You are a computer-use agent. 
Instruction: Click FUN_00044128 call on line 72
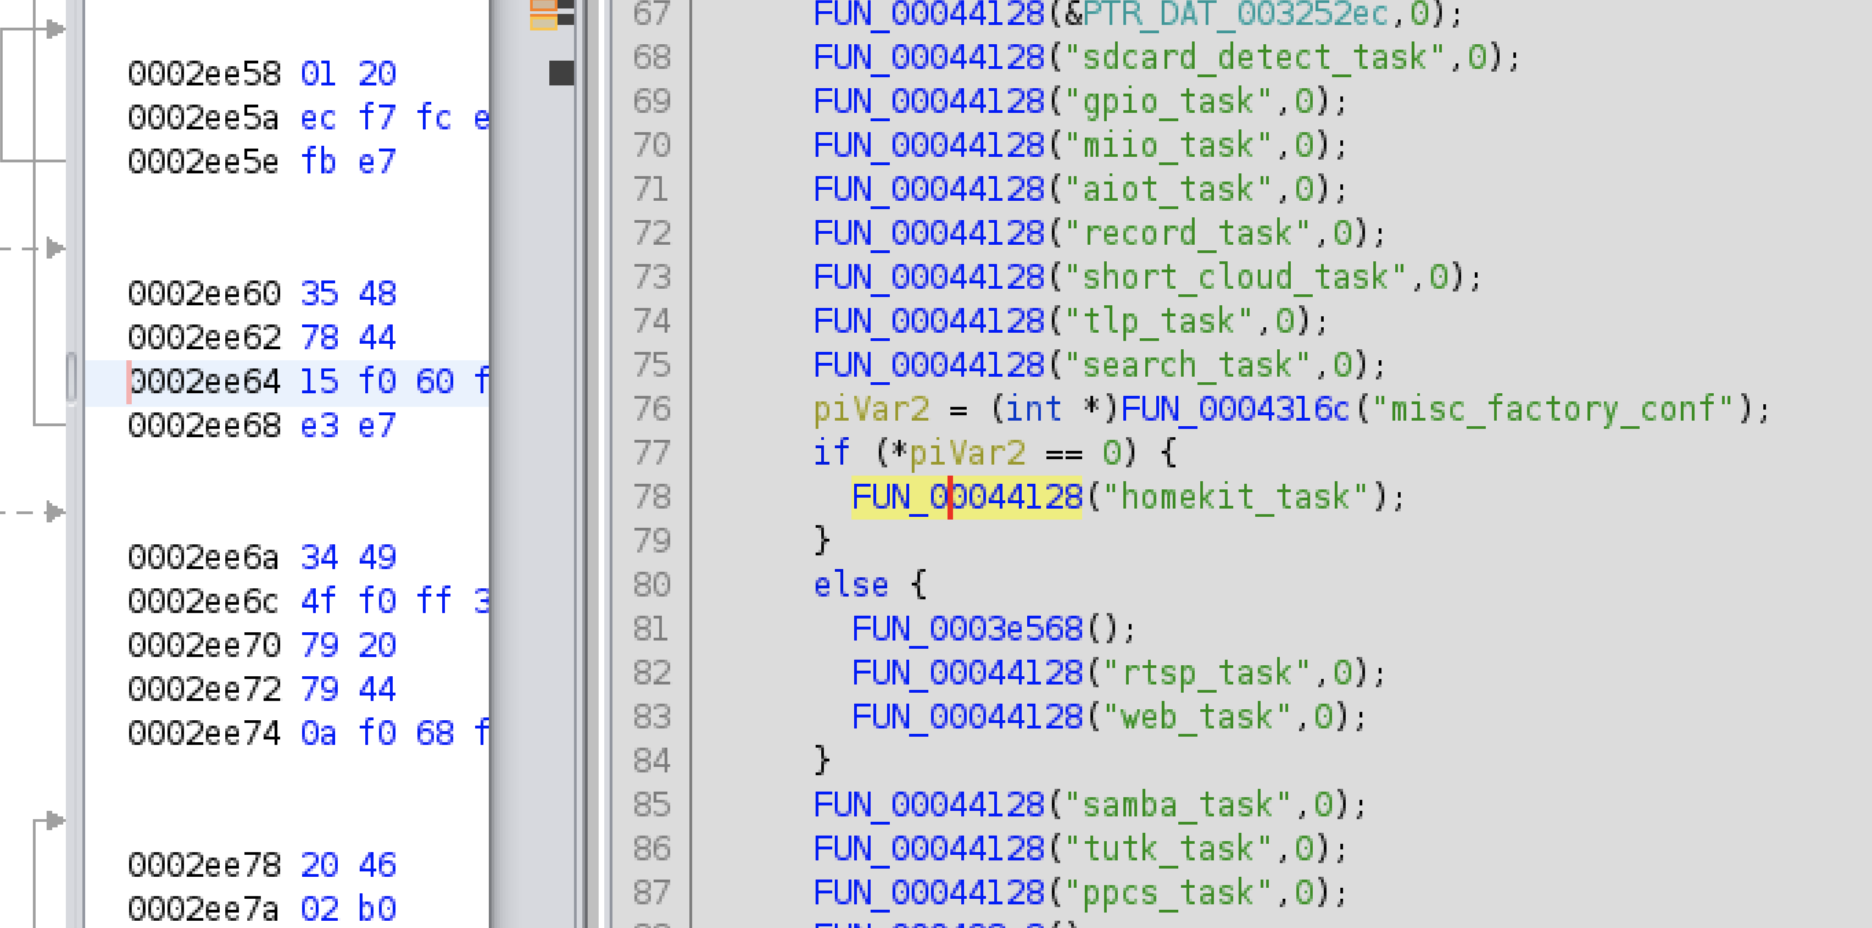[929, 233]
